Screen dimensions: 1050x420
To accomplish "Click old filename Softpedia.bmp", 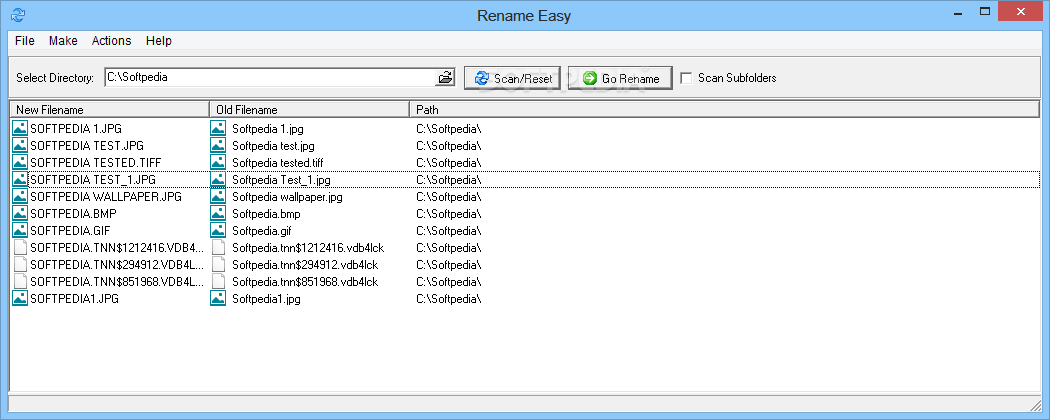I will pyautogui.click(x=267, y=214).
